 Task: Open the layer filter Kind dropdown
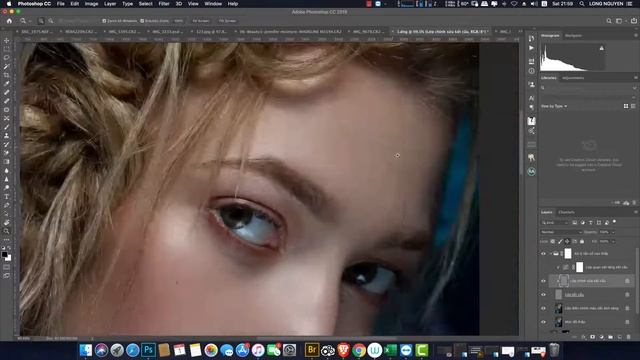click(x=554, y=222)
